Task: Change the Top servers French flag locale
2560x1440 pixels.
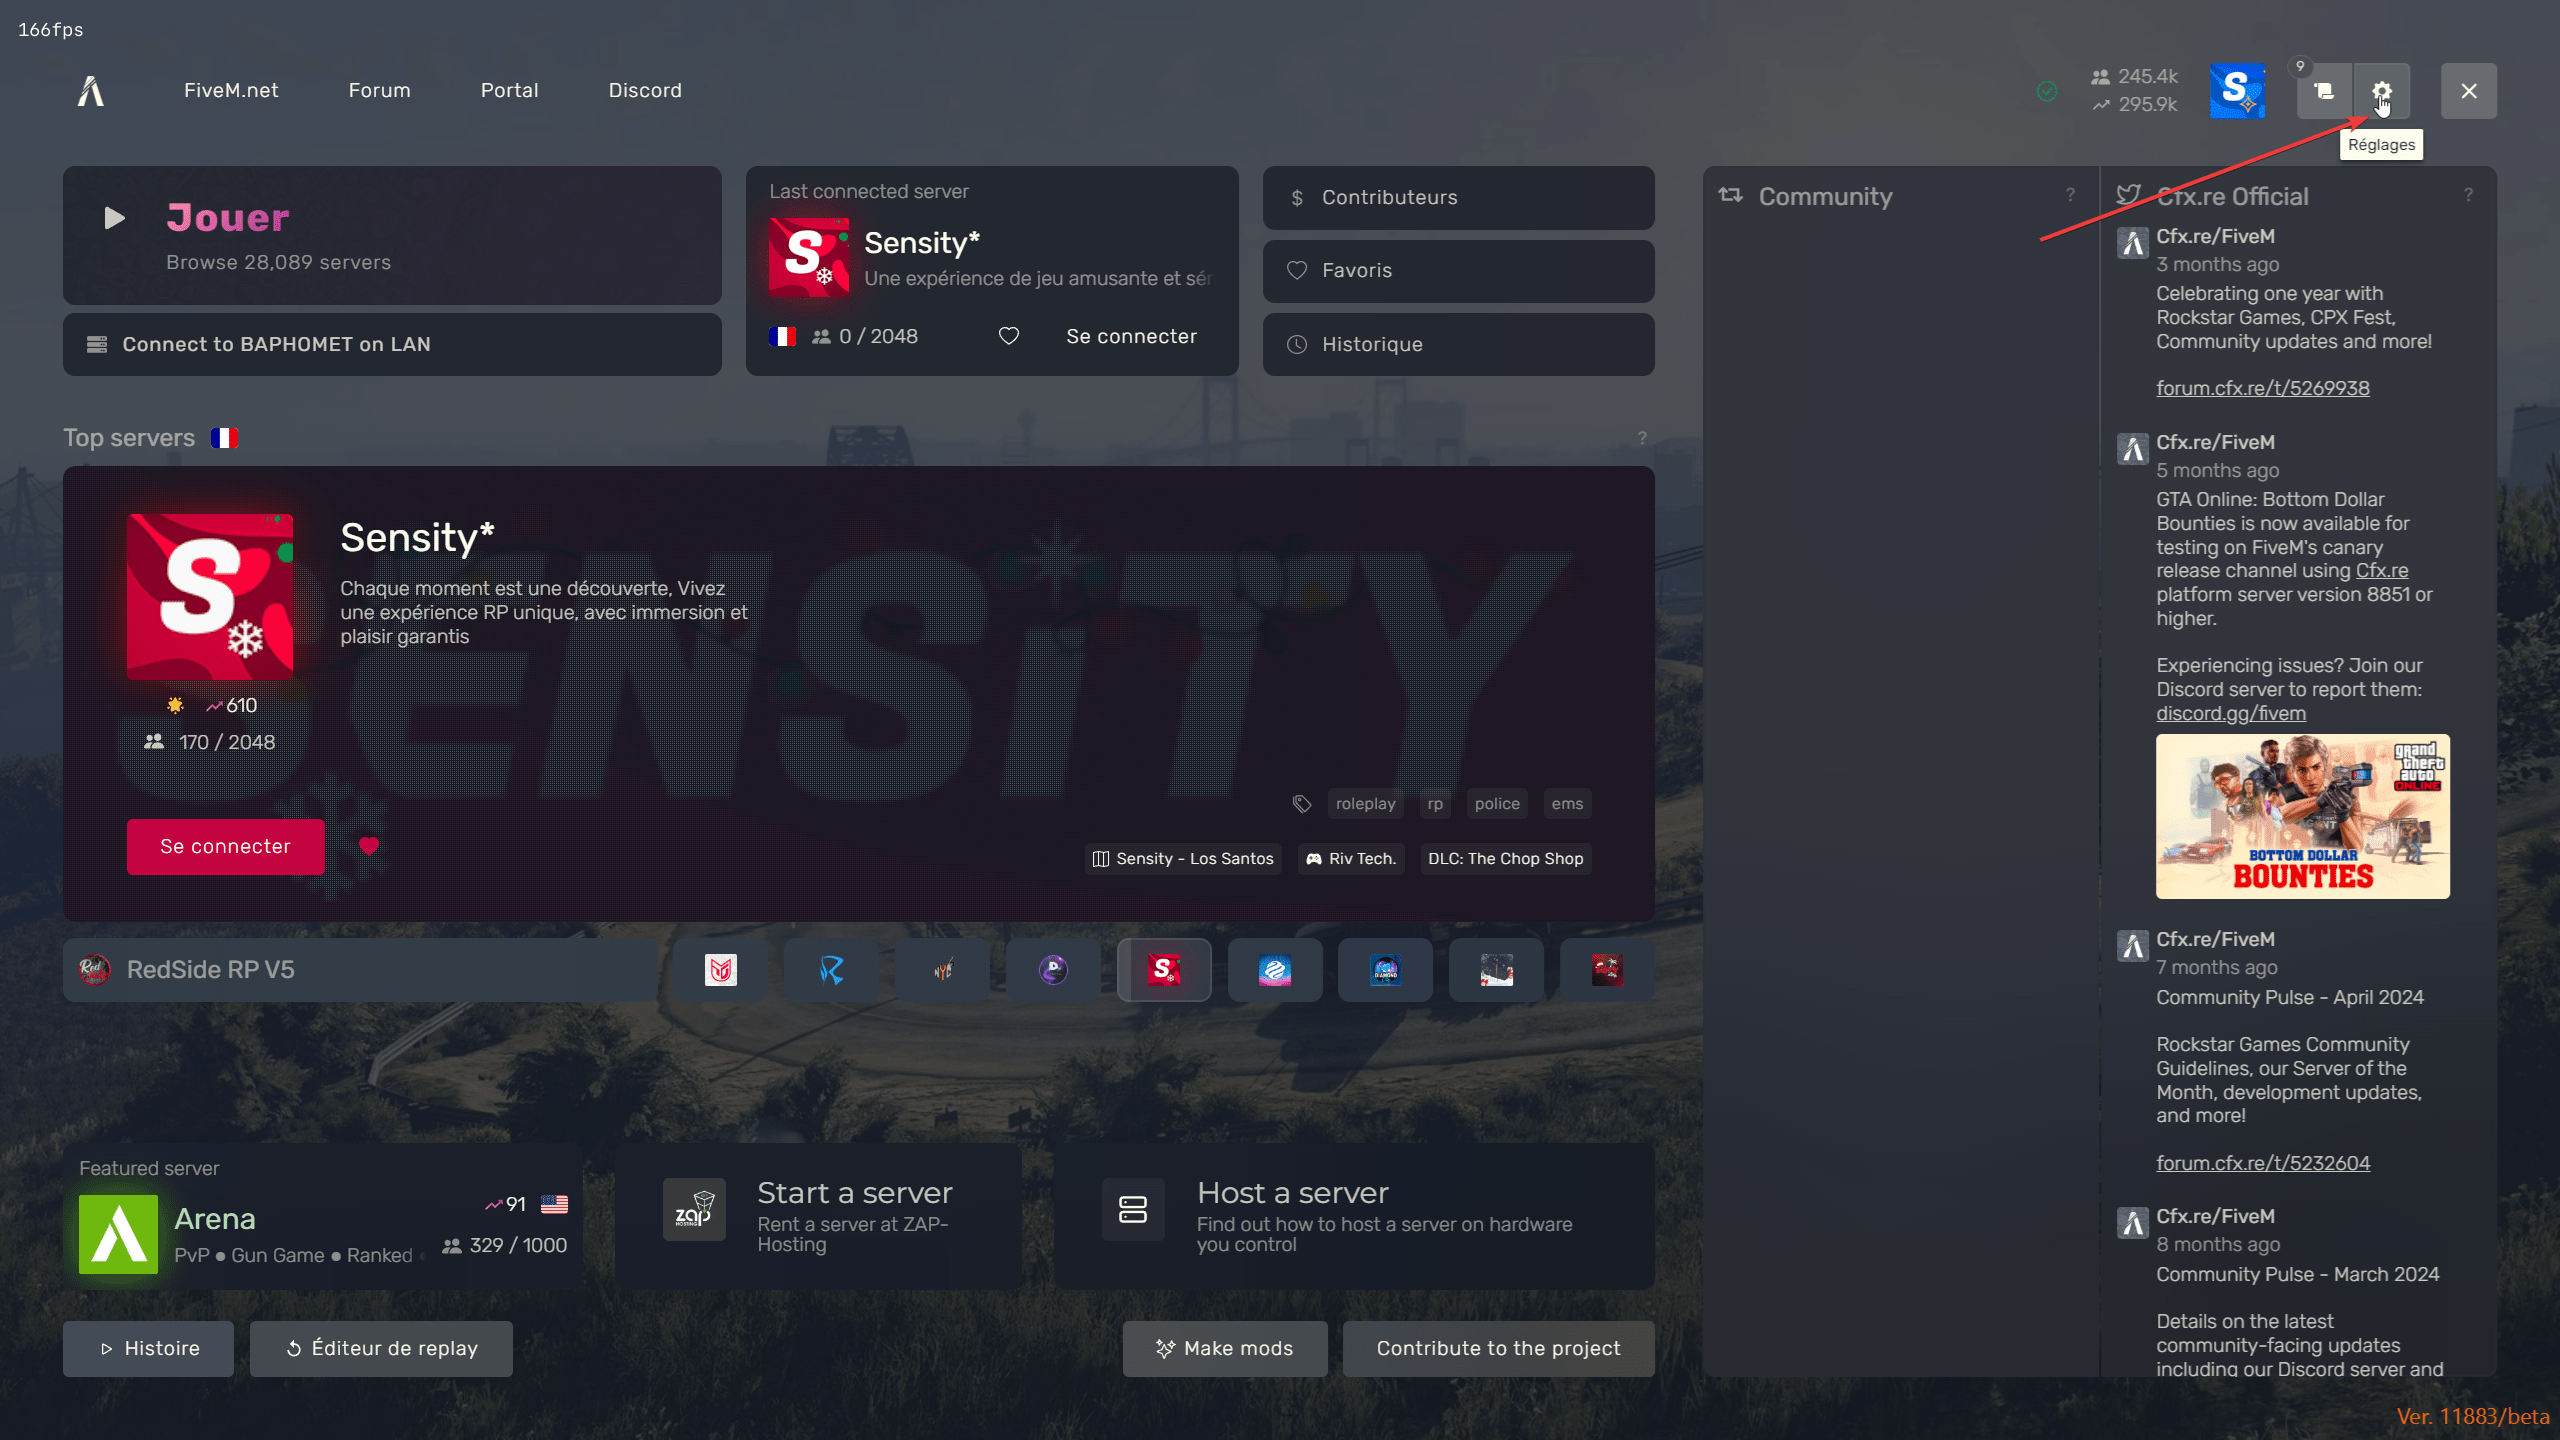Action: point(224,438)
